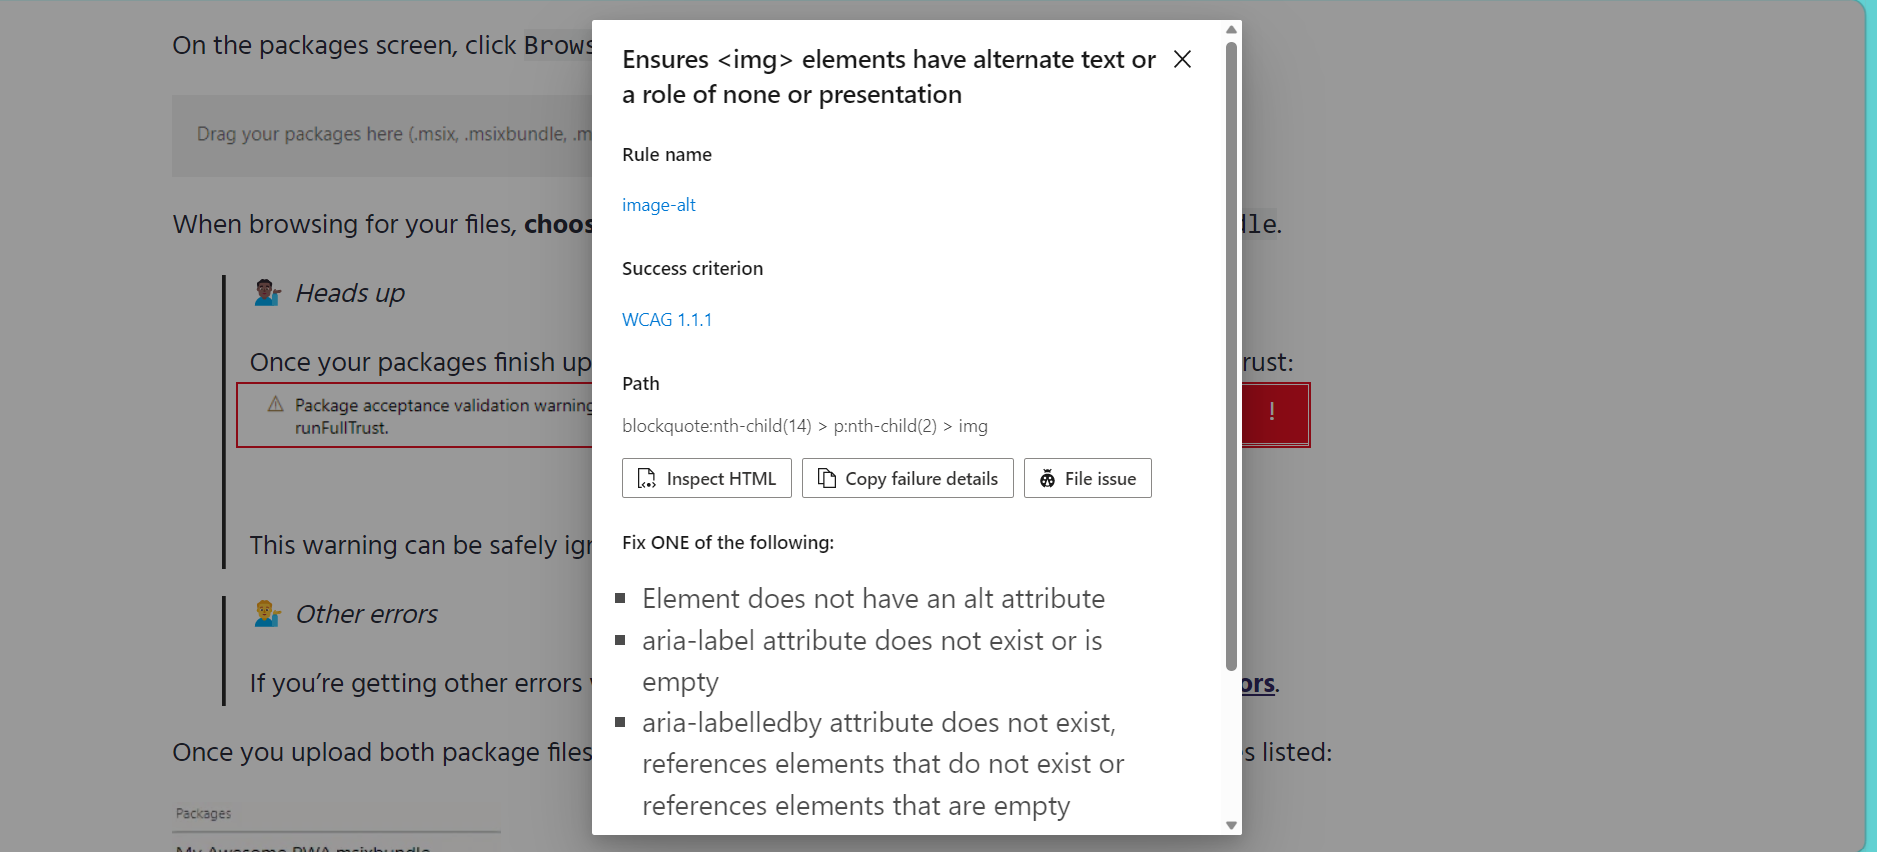This screenshot has width=1877, height=852.
Task: Click the scrollbar down arrow of the dialog
Action: point(1229,827)
